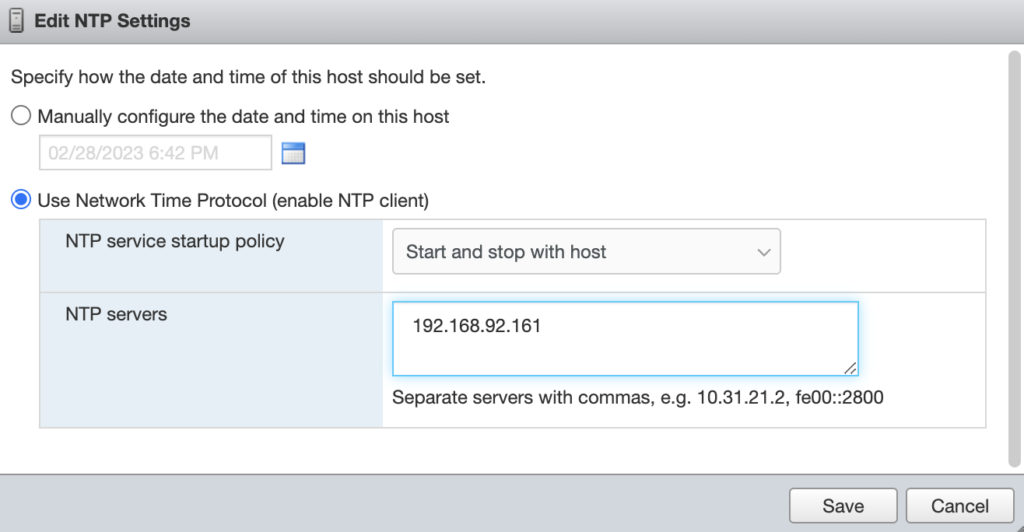The width and height of the screenshot is (1024, 532).
Task: Click the NTP servers text area
Action: 624,338
